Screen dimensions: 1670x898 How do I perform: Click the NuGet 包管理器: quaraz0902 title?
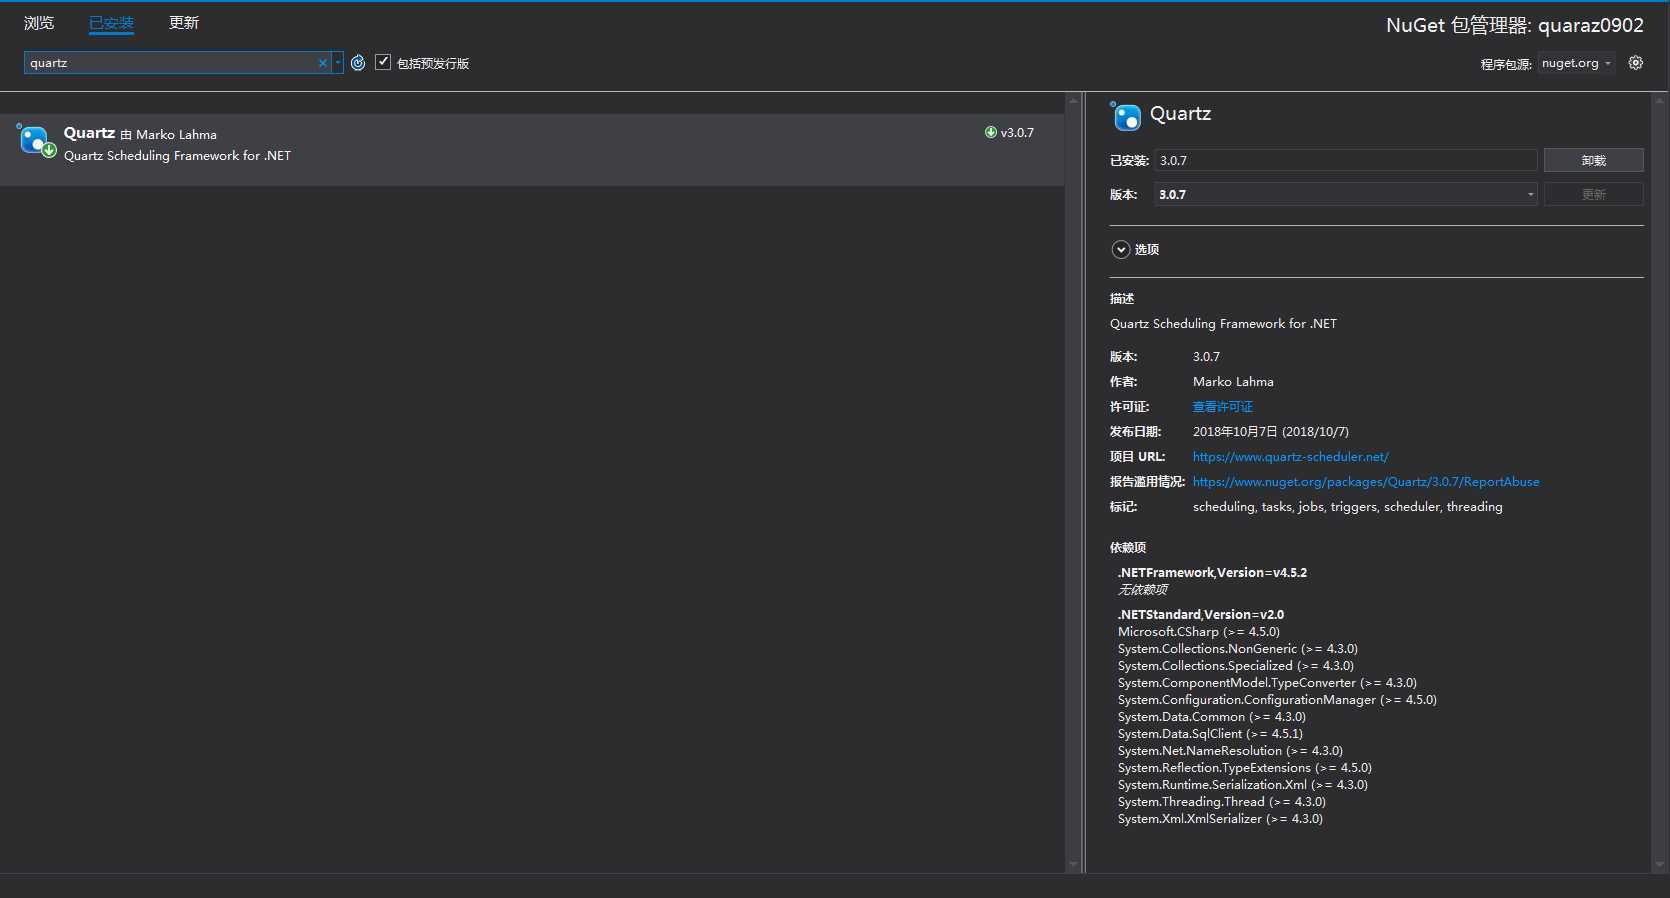click(1515, 26)
